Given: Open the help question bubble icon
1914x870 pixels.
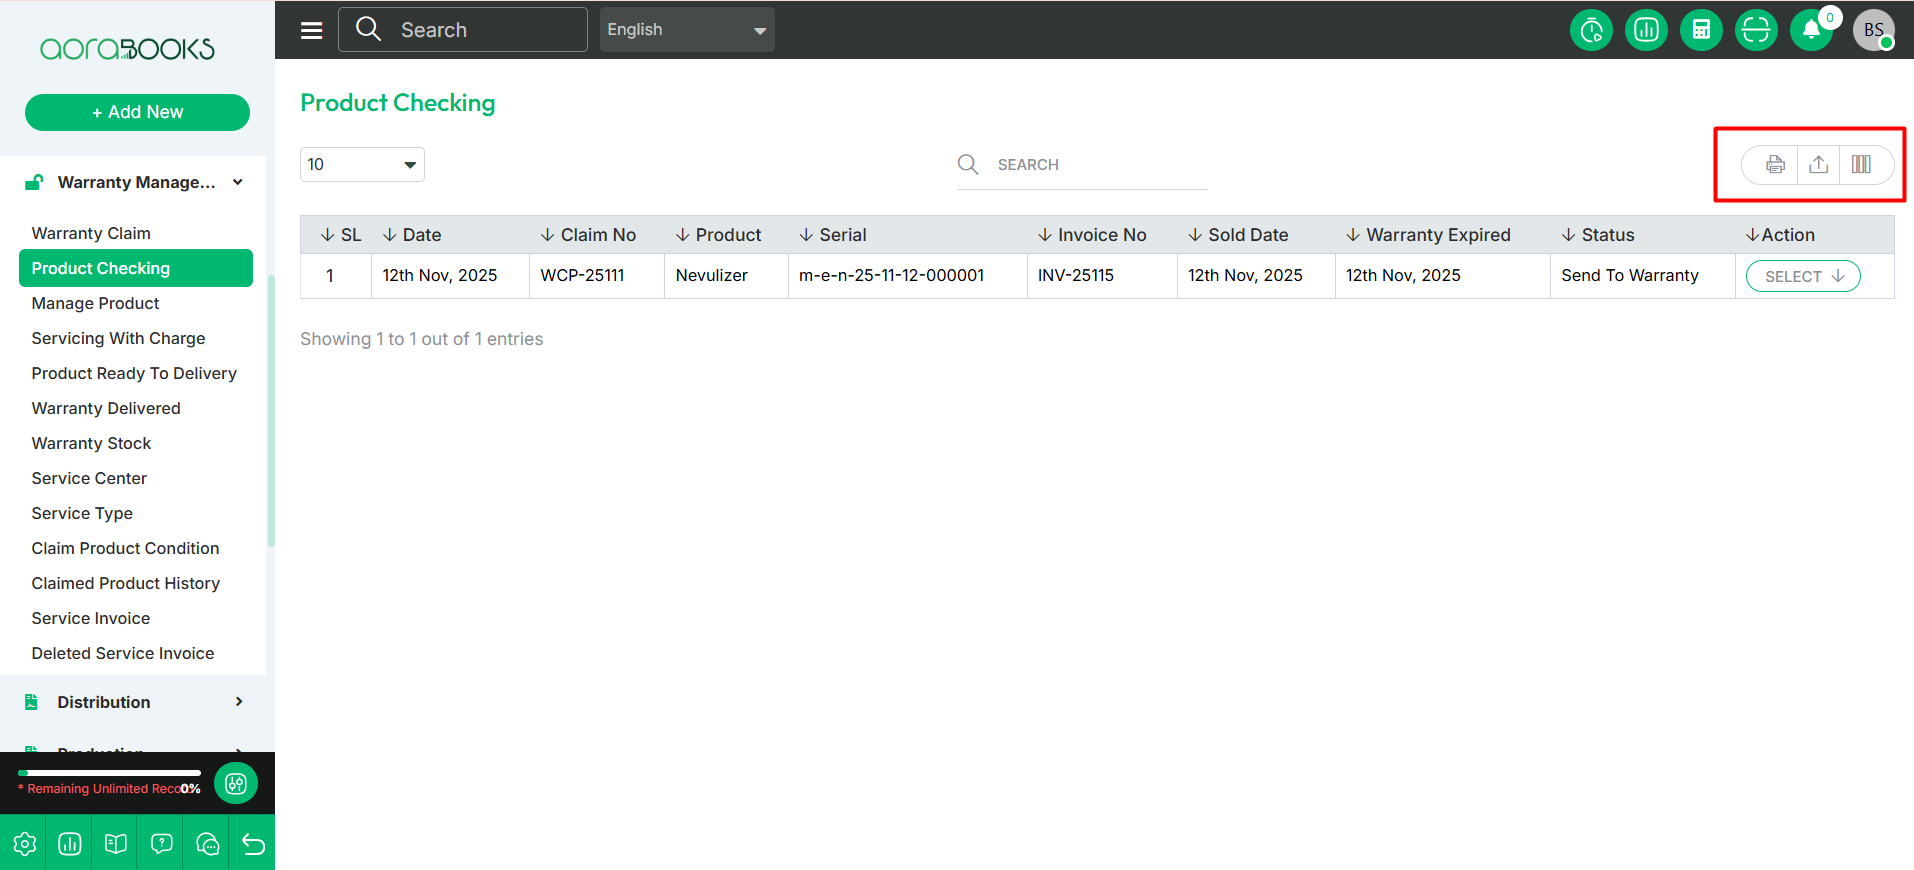Looking at the screenshot, I should tap(161, 844).
